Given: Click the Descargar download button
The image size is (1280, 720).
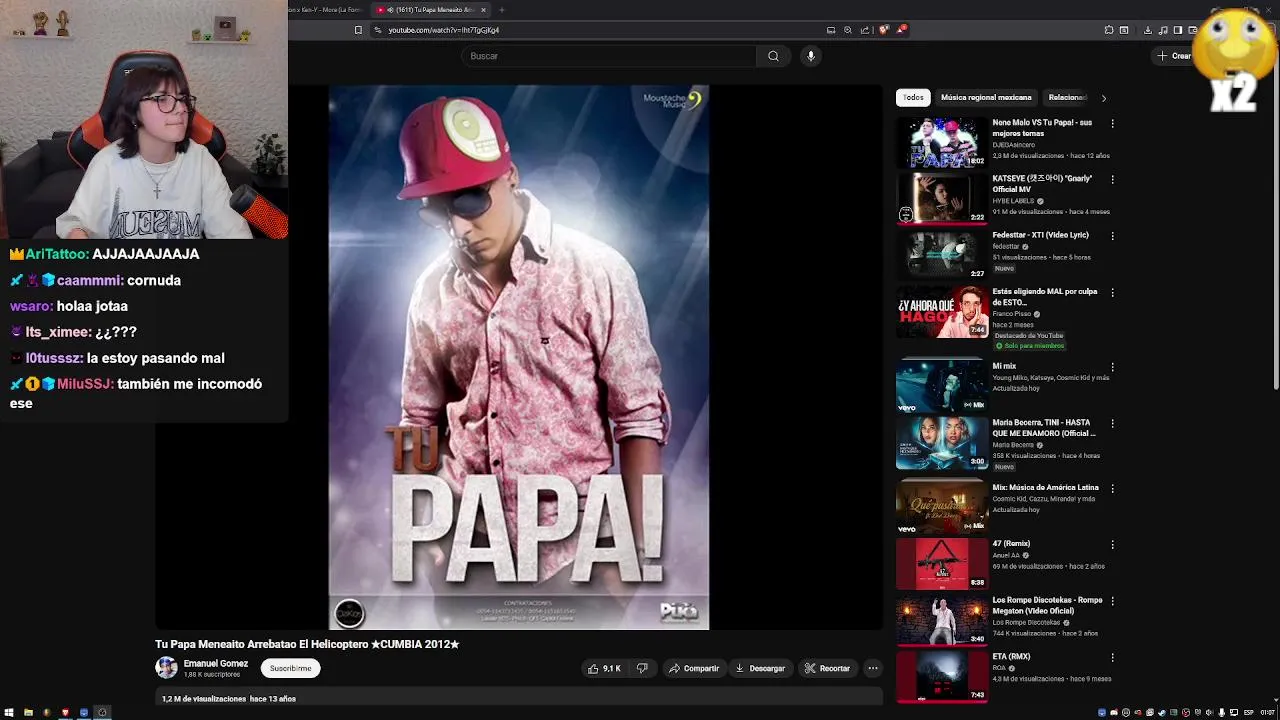Looking at the screenshot, I should (760, 668).
